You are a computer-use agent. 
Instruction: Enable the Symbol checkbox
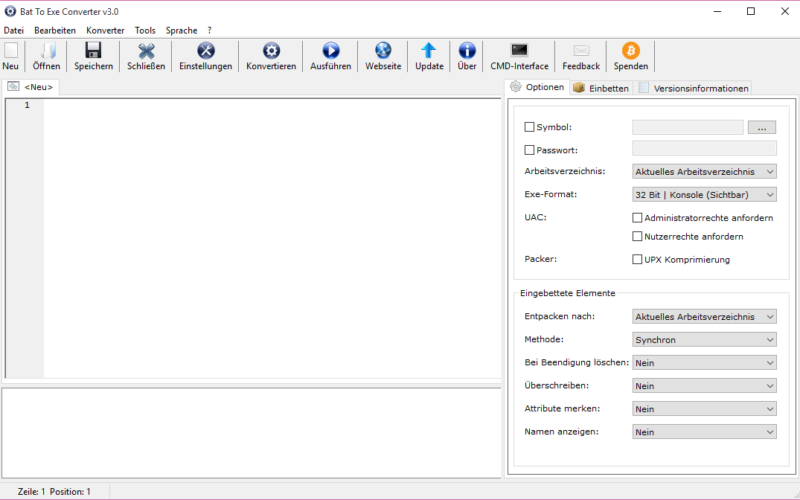(530, 127)
